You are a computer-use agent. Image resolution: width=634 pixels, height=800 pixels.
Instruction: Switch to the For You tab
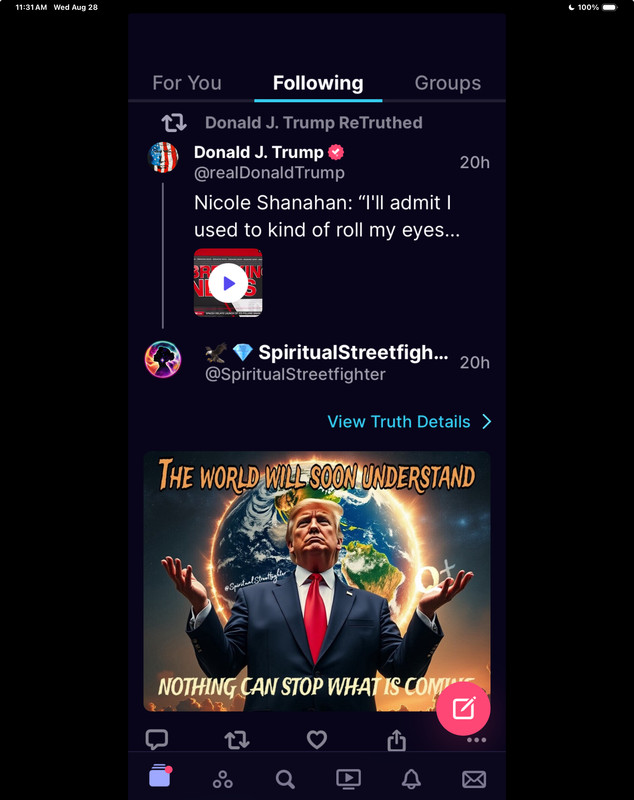click(187, 83)
